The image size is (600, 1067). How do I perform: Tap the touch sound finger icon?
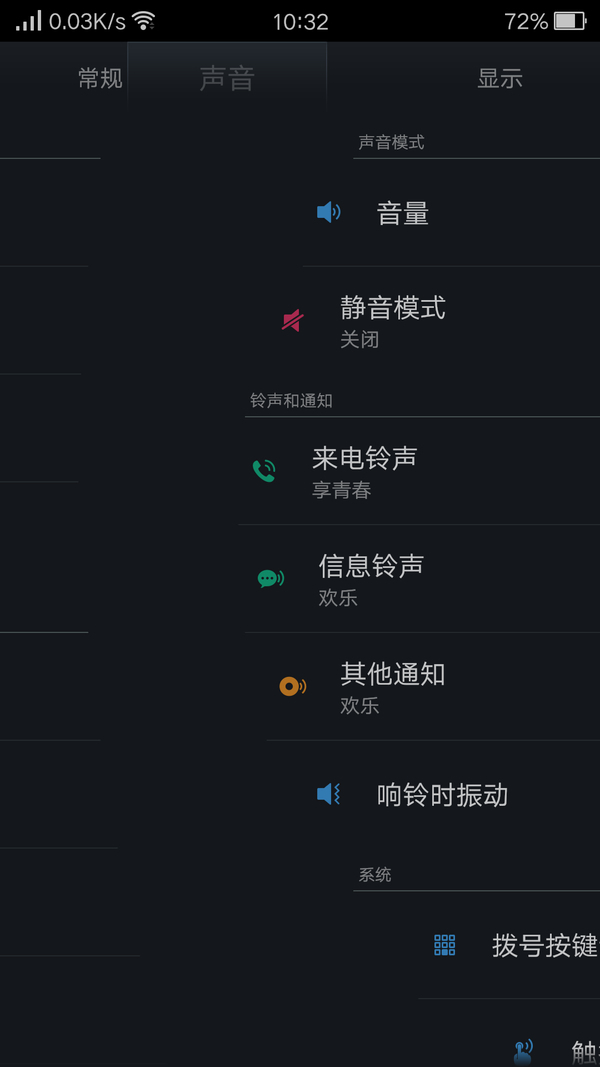[523, 1050]
